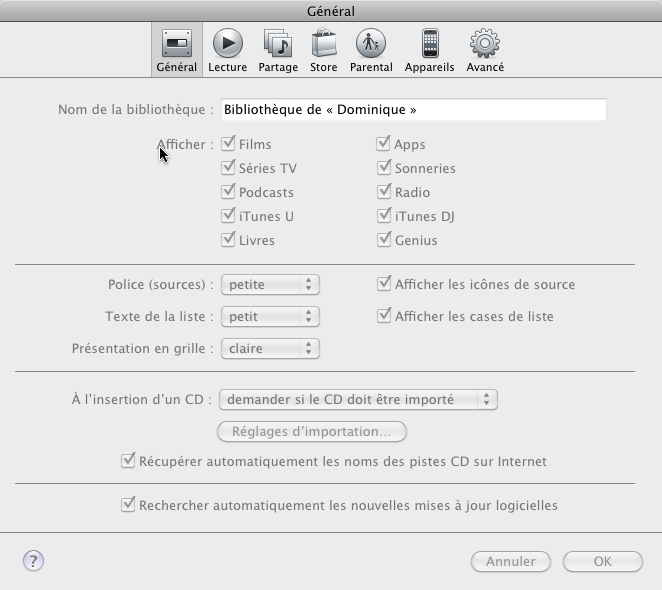Disable Afficher les icônes de source
Screen dimensions: 662x590
click(x=383, y=284)
